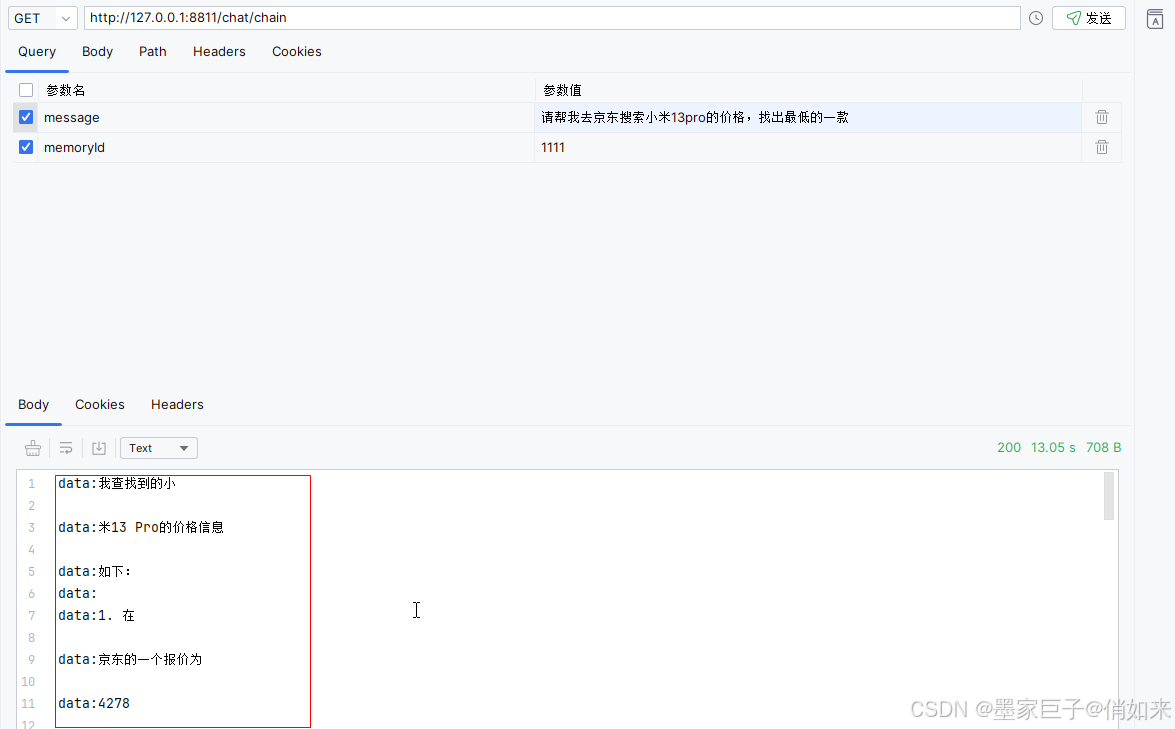Uncheck the message parameter checkbox

pyautogui.click(x=26, y=117)
